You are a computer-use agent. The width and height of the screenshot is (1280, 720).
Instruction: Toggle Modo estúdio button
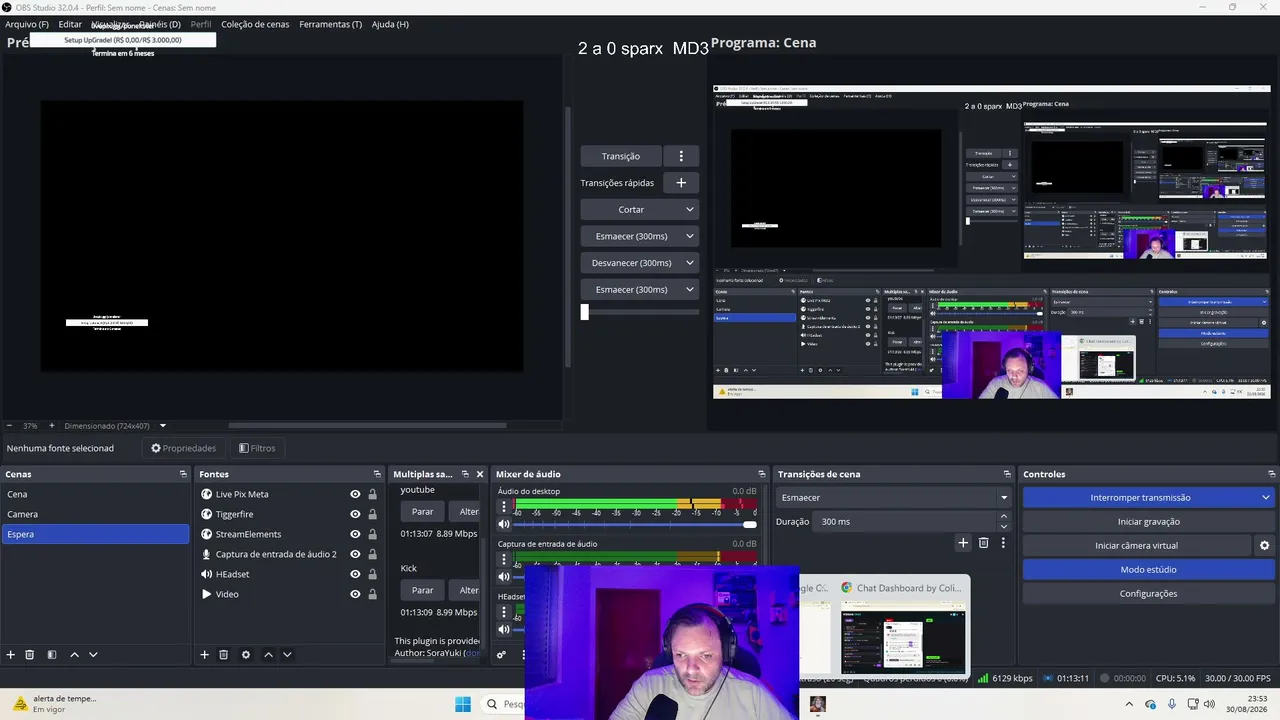pos(1148,570)
